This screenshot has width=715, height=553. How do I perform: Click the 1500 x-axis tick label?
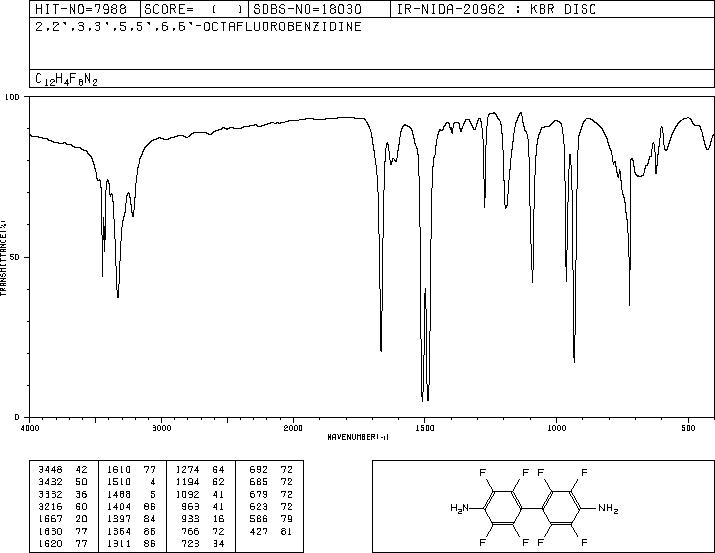pos(425,428)
